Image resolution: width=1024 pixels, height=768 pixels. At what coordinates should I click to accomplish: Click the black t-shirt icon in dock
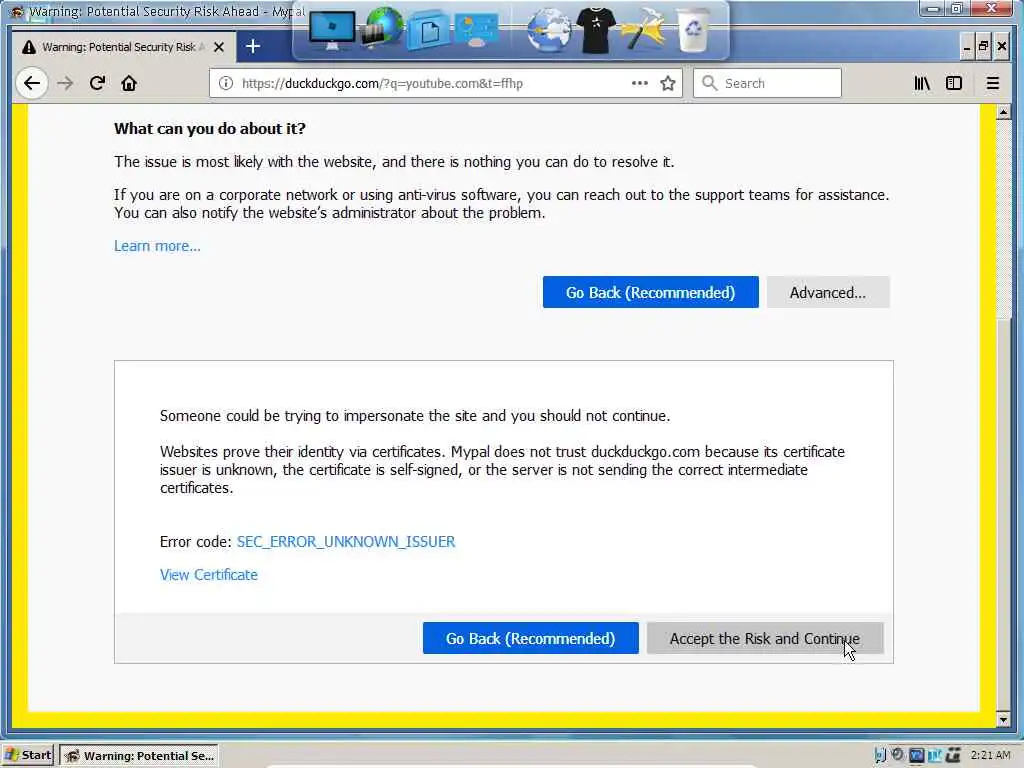click(x=596, y=30)
